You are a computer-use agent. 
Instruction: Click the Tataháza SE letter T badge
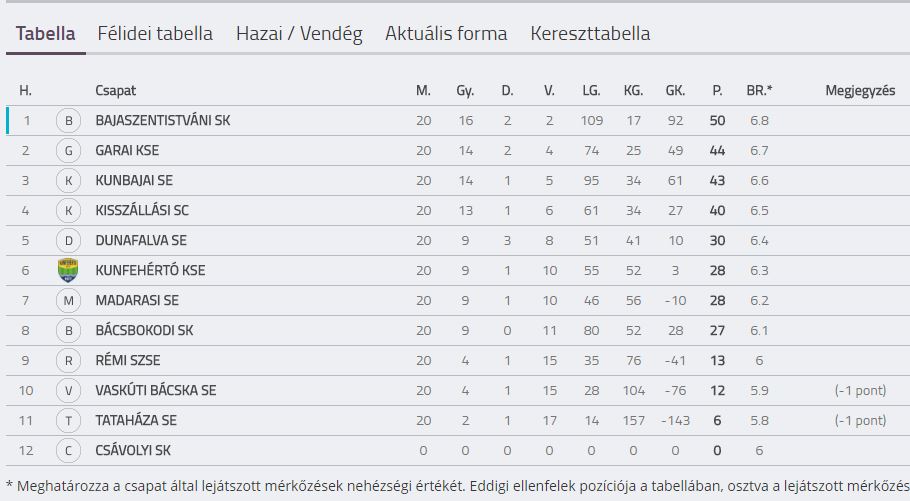pyautogui.click(x=68, y=420)
